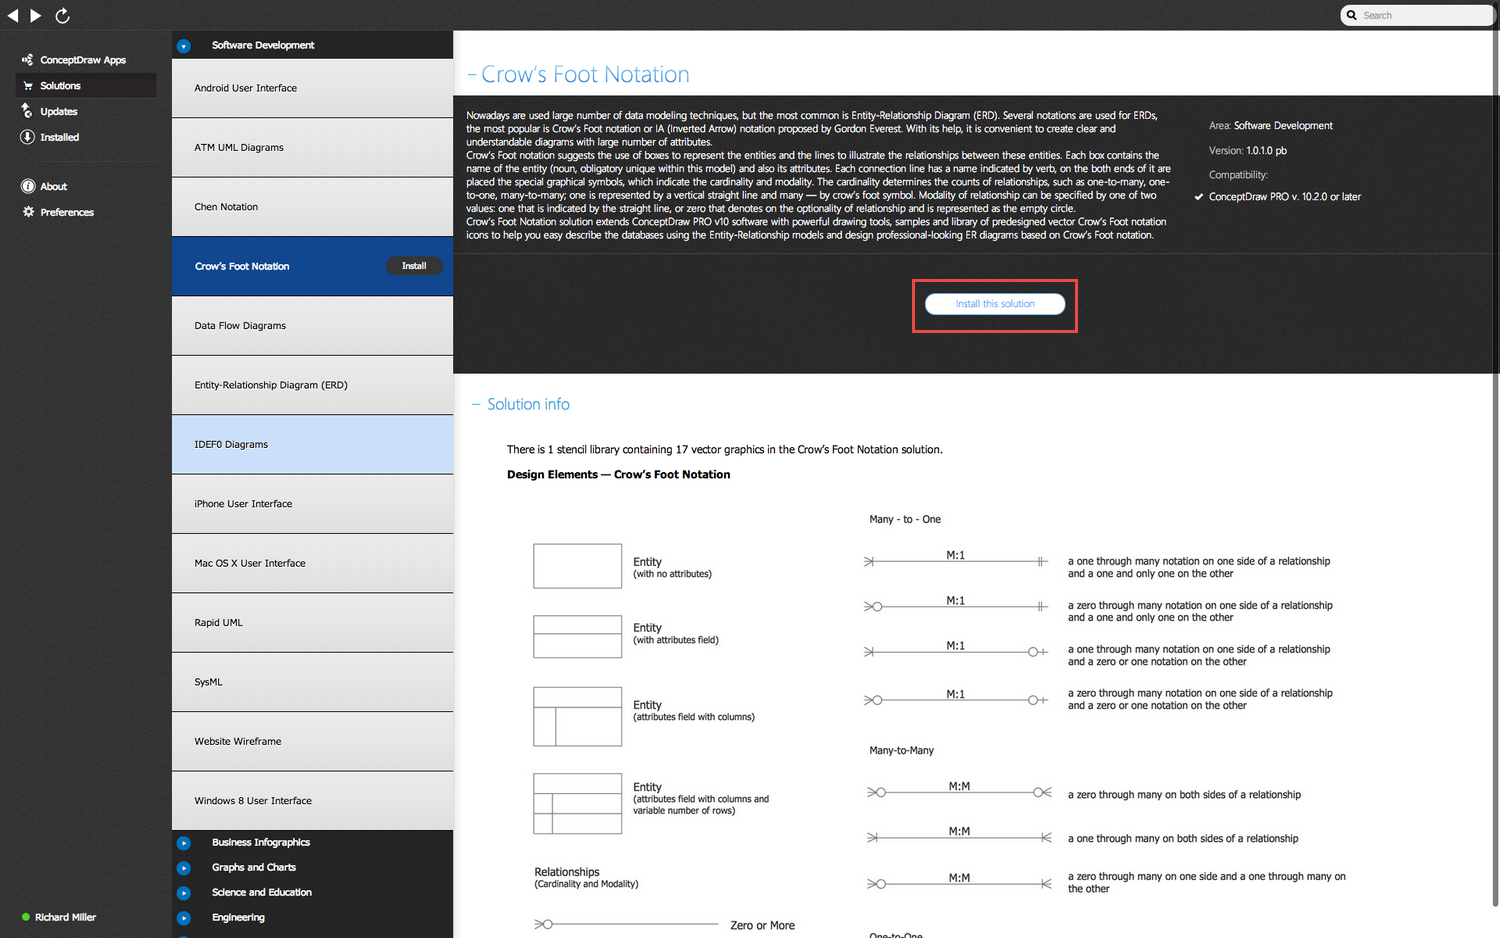The height and width of the screenshot is (938, 1500).
Task: Select iPhone User Interface solution
Action: coord(312,504)
